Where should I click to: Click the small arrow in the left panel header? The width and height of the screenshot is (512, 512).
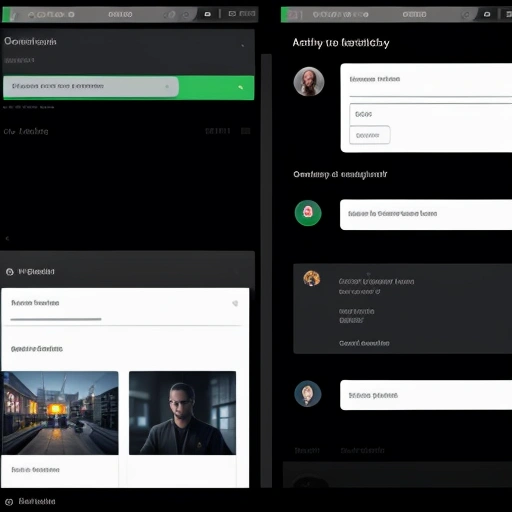click(243, 45)
